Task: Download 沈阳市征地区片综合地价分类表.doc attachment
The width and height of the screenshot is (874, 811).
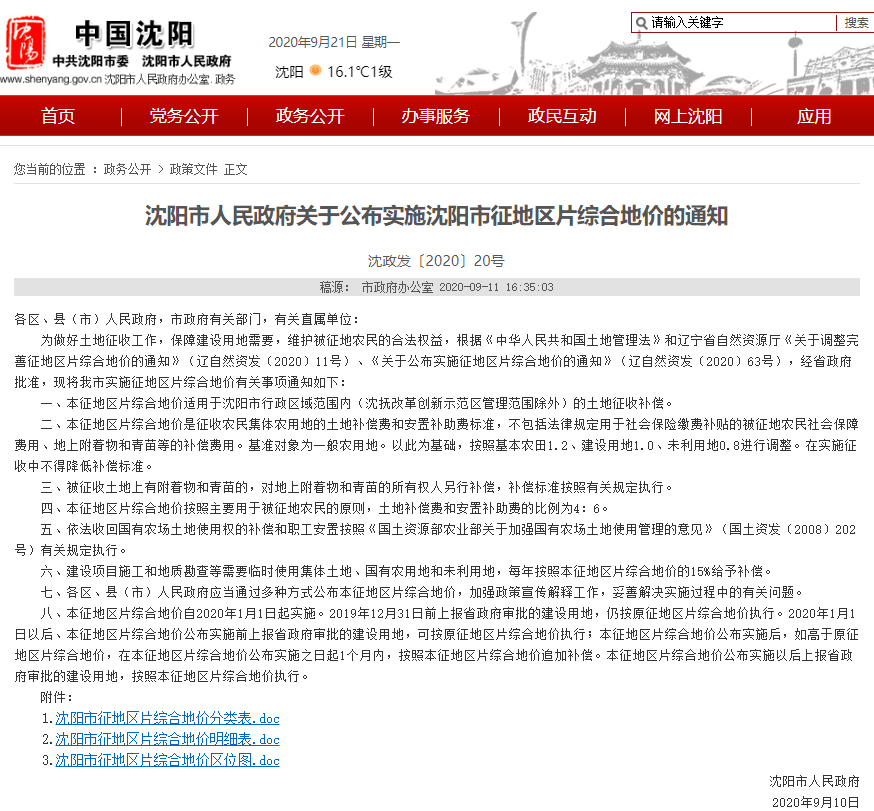Action: point(166,718)
